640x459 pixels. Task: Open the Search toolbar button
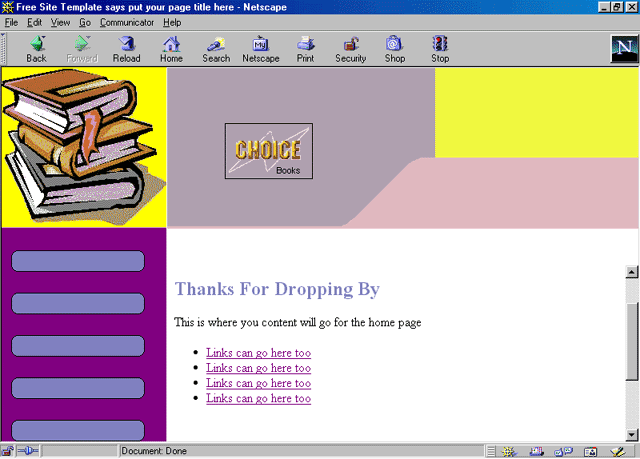[x=216, y=49]
